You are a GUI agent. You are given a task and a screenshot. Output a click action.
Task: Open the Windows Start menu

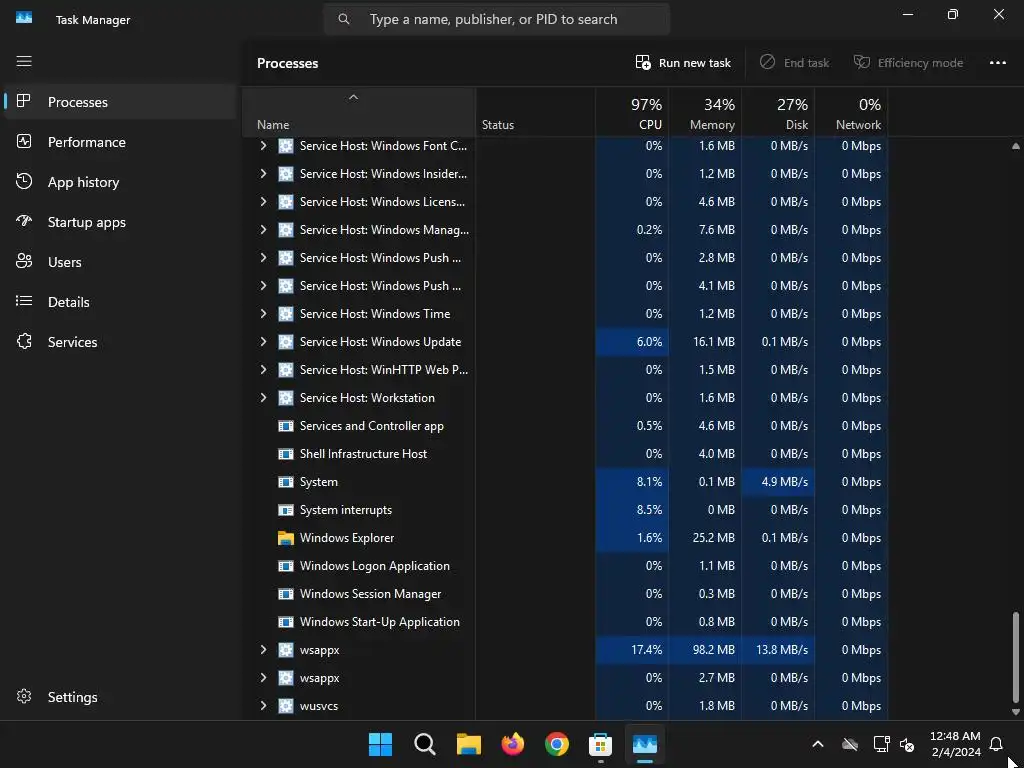380,744
